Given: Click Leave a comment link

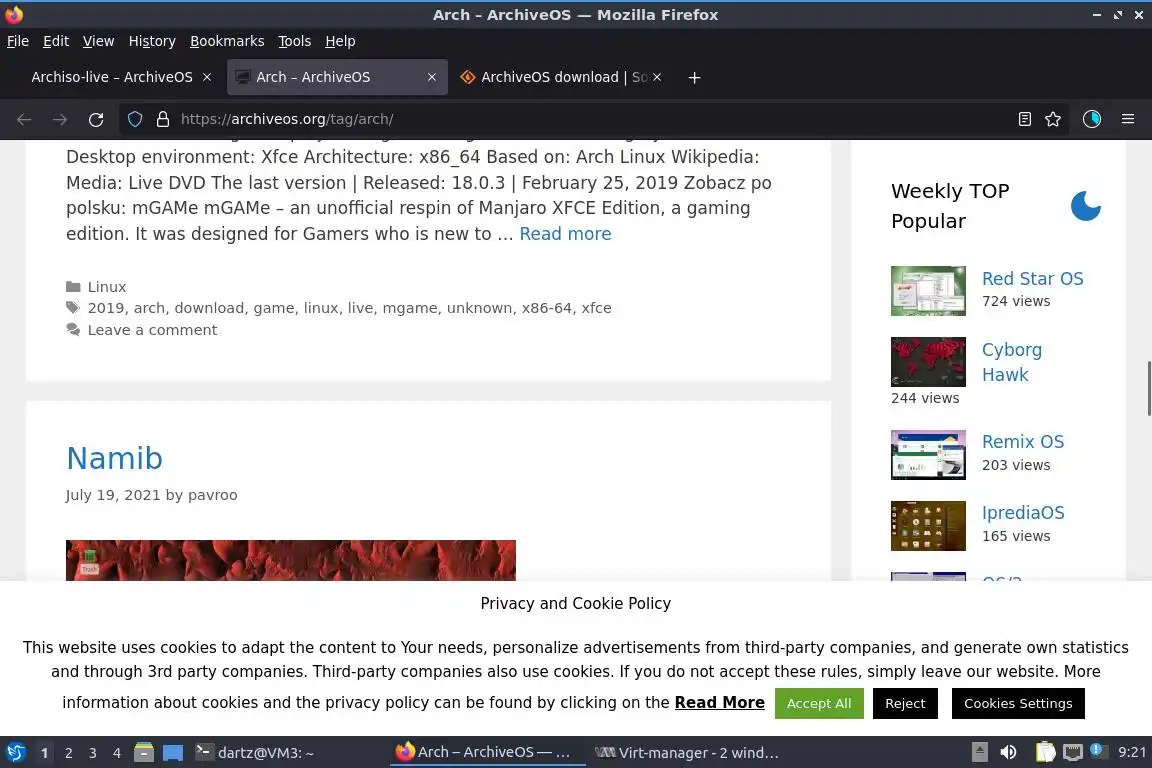Looking at the screenshot, I should point(152,330).
